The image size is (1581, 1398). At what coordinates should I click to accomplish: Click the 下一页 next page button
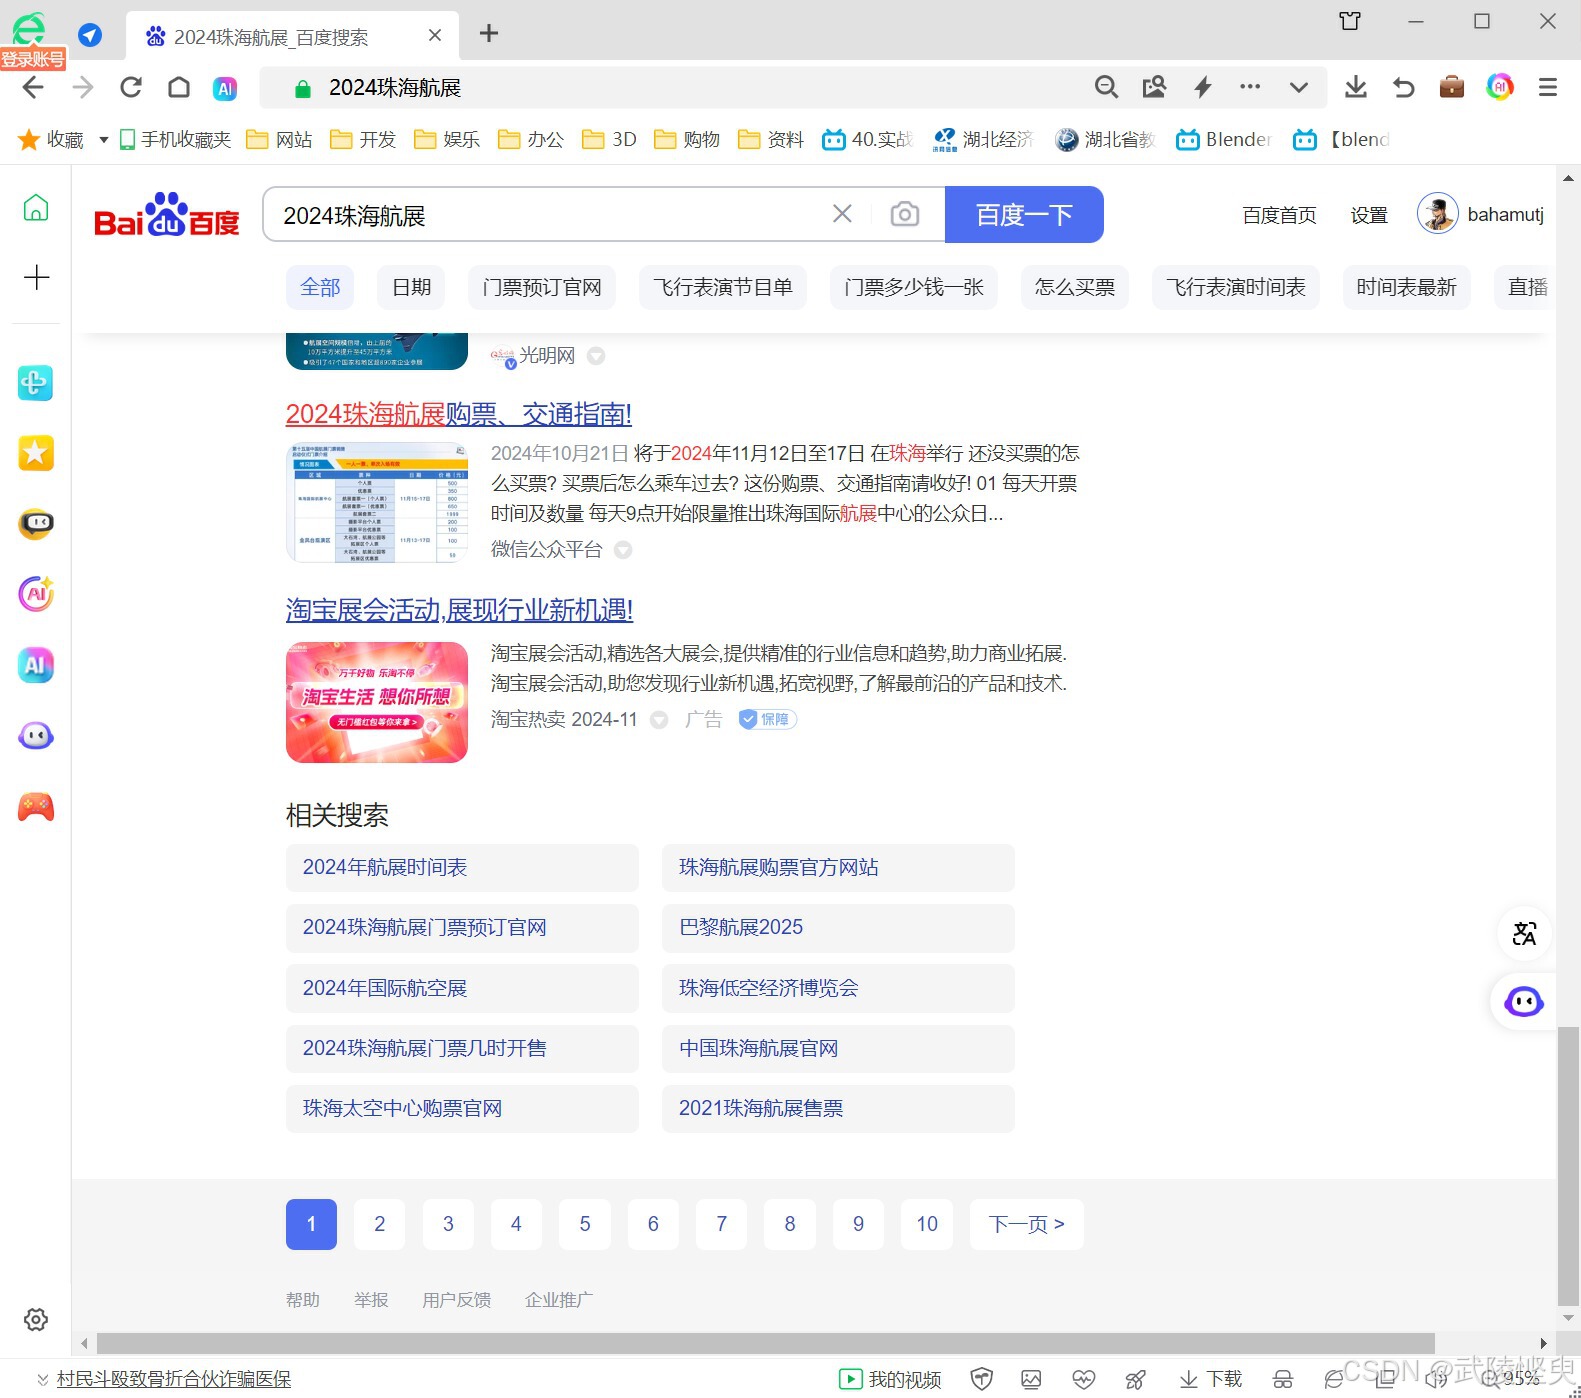click(1027, 1224)
